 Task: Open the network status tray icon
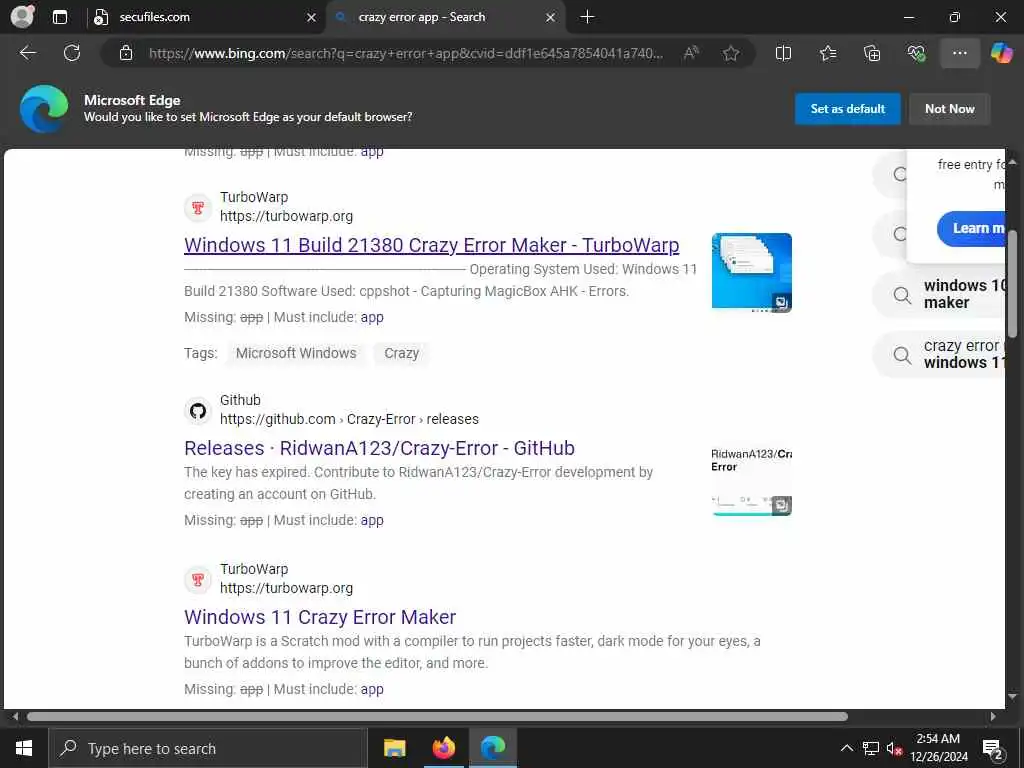coord(871,748)
